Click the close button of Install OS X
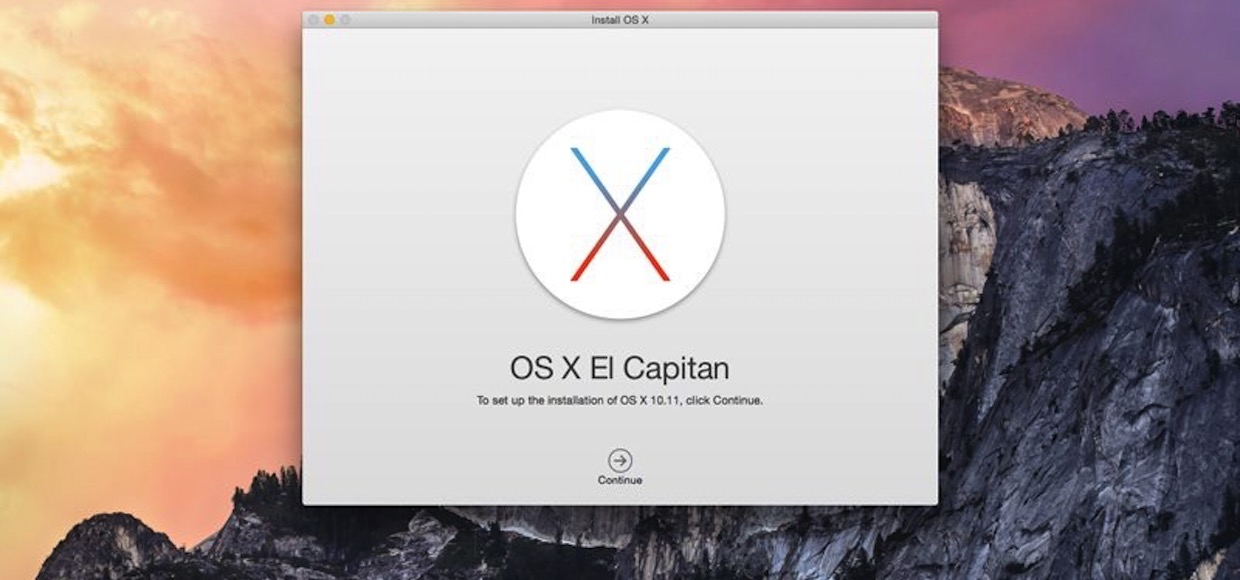 click(x=313, y=20)
